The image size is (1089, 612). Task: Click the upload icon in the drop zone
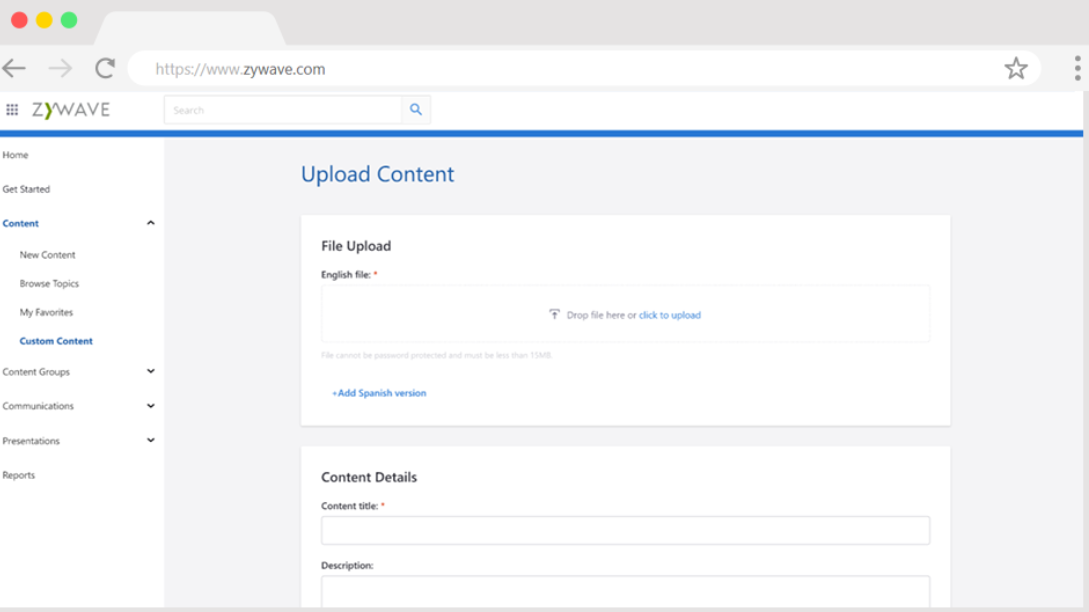tap(555, 313)
